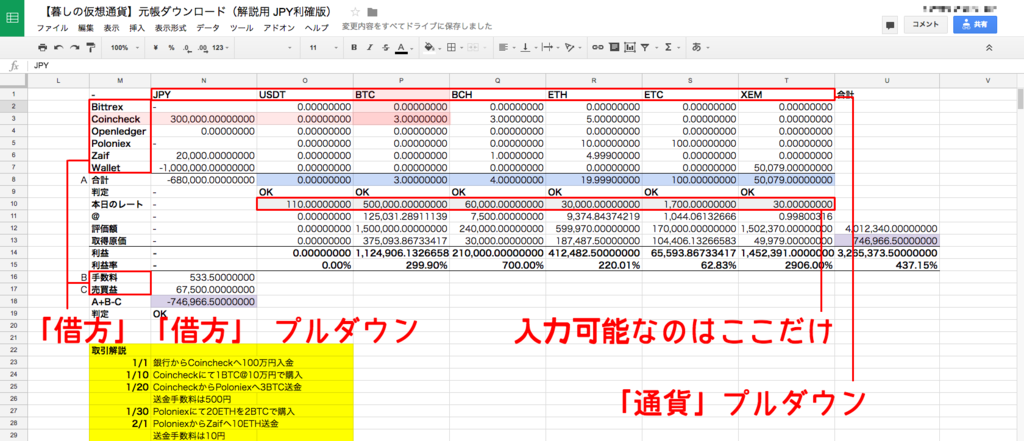Viewport: 1024px width, 441px height.
Task: Click the print icon
Action: (42, 48)
